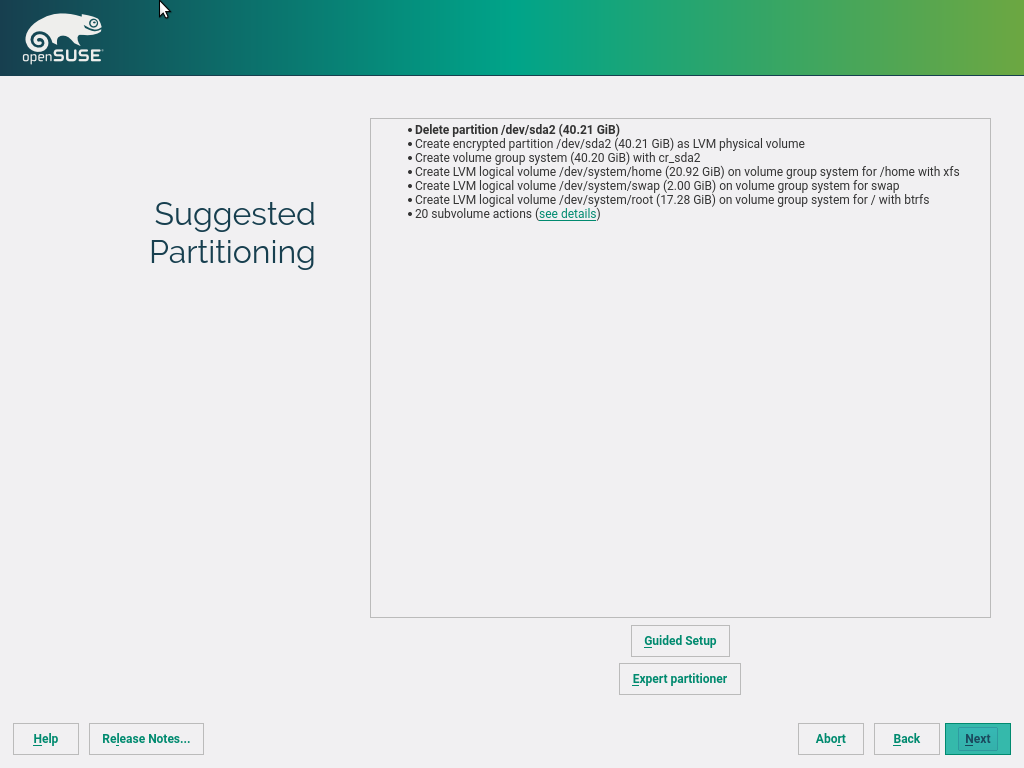Abort the installation
The width and height of the screenshot is (1024, 768).
click(x=830, y=739)
